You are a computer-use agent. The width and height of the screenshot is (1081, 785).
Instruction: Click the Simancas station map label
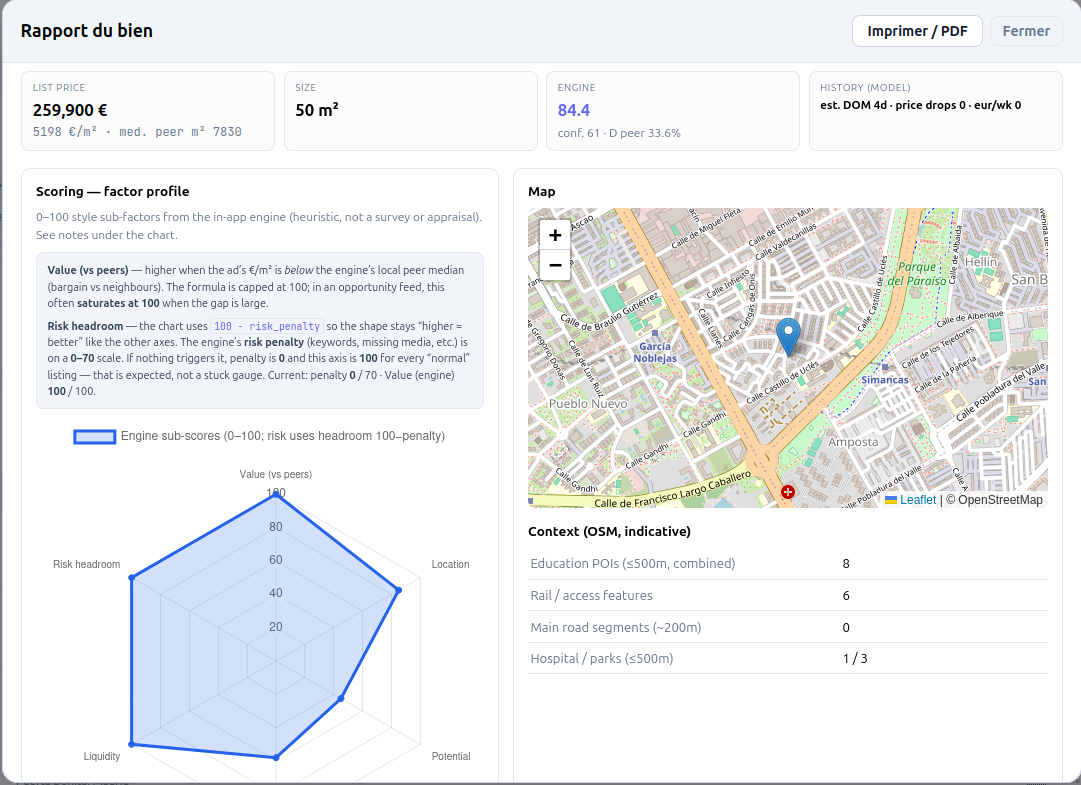coord(885,380)
